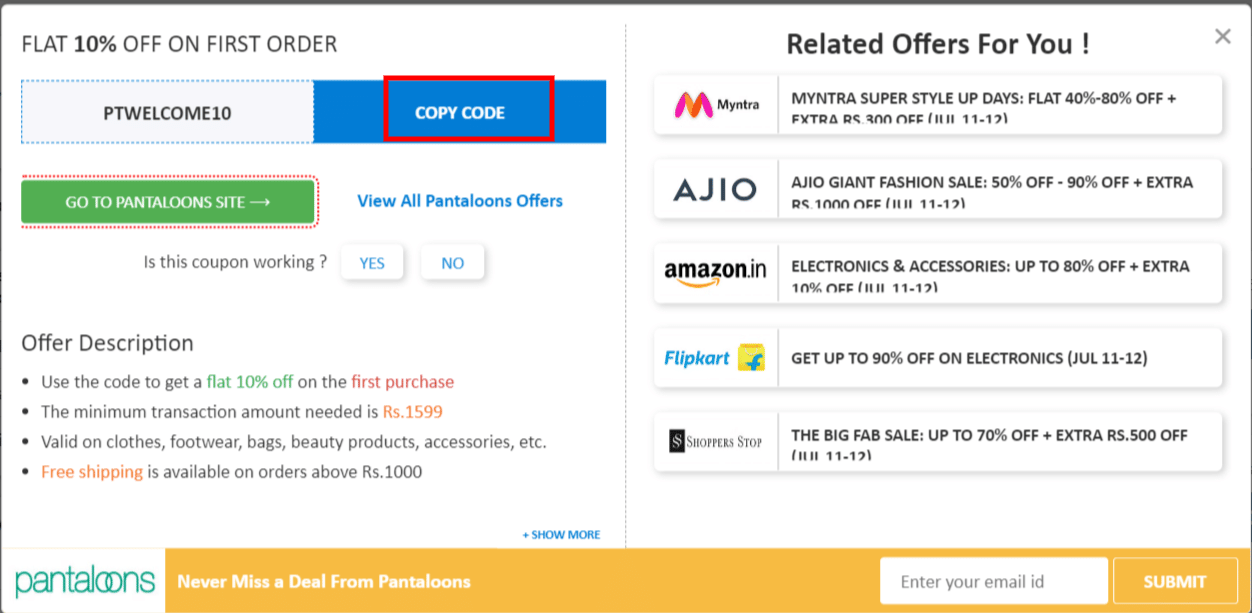Select the AJIO brand logo
This screenshot has width=1252, height=613.
714,189
